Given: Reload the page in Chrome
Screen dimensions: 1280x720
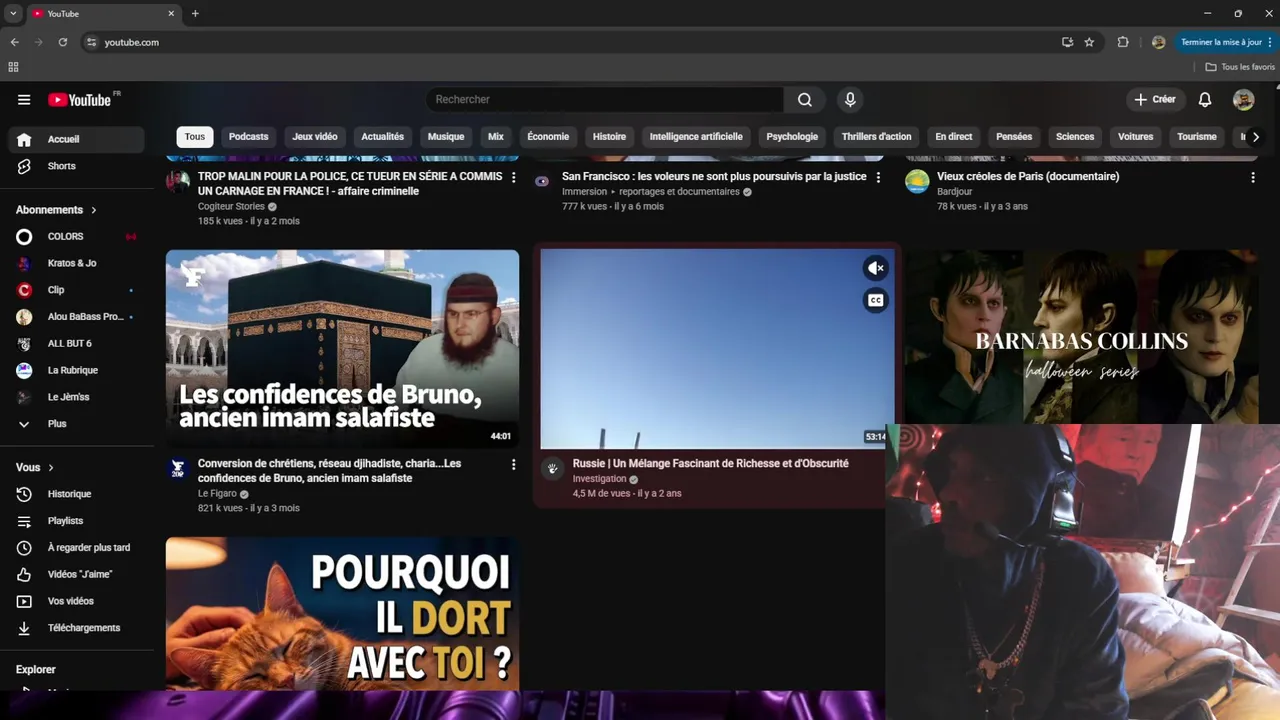Looking at the screenshot, I should pos(62,42).
